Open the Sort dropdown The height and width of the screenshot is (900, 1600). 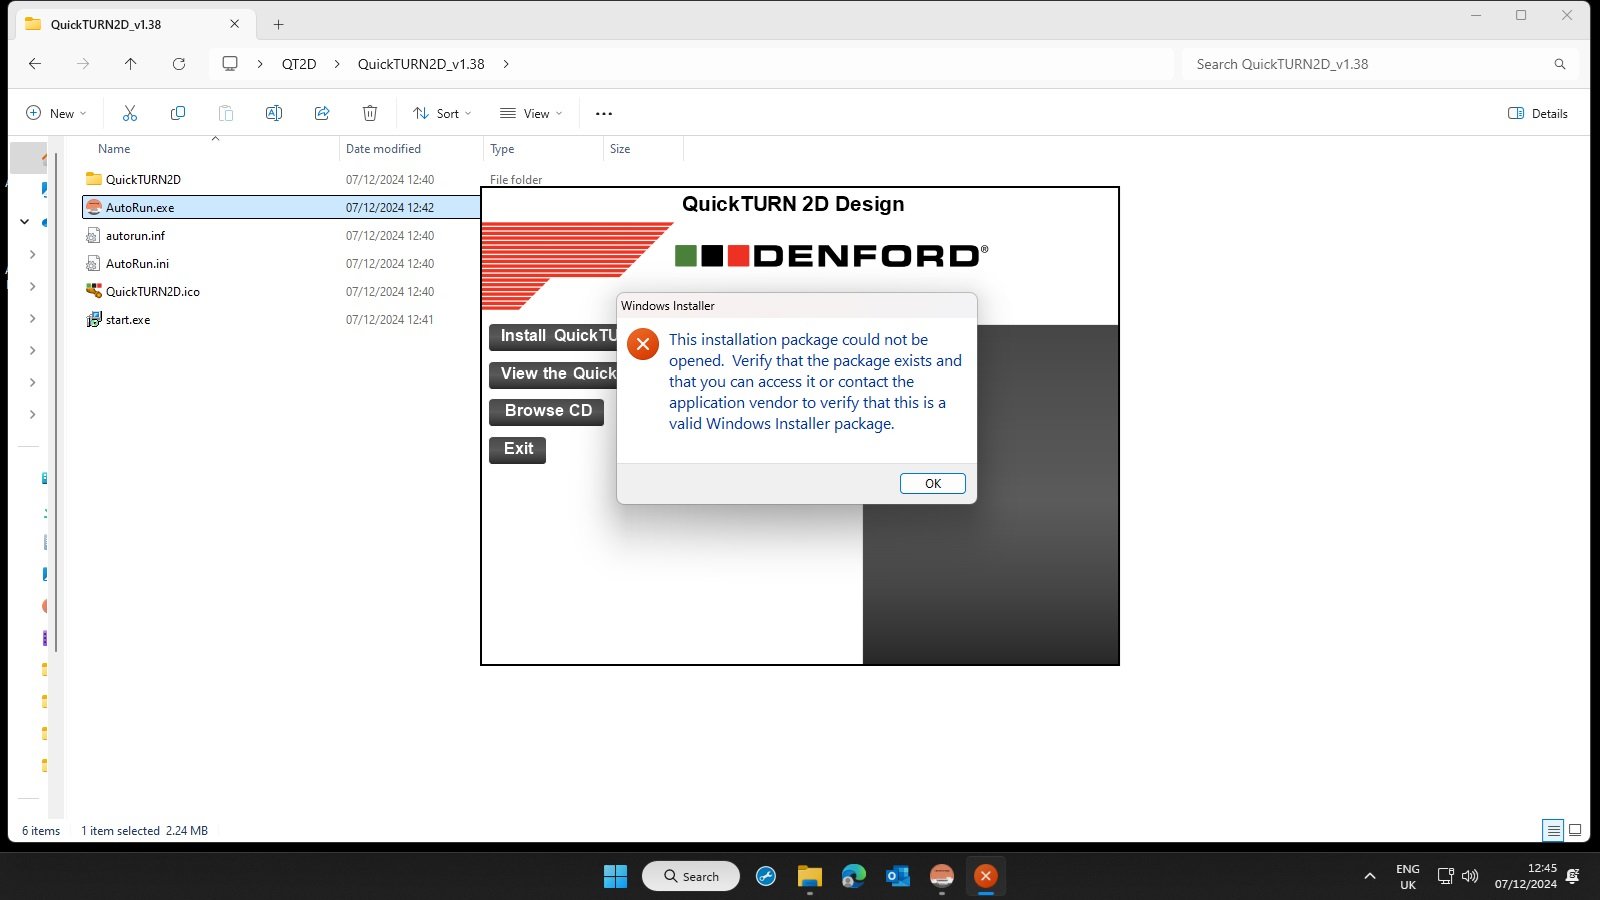[442, 113]
